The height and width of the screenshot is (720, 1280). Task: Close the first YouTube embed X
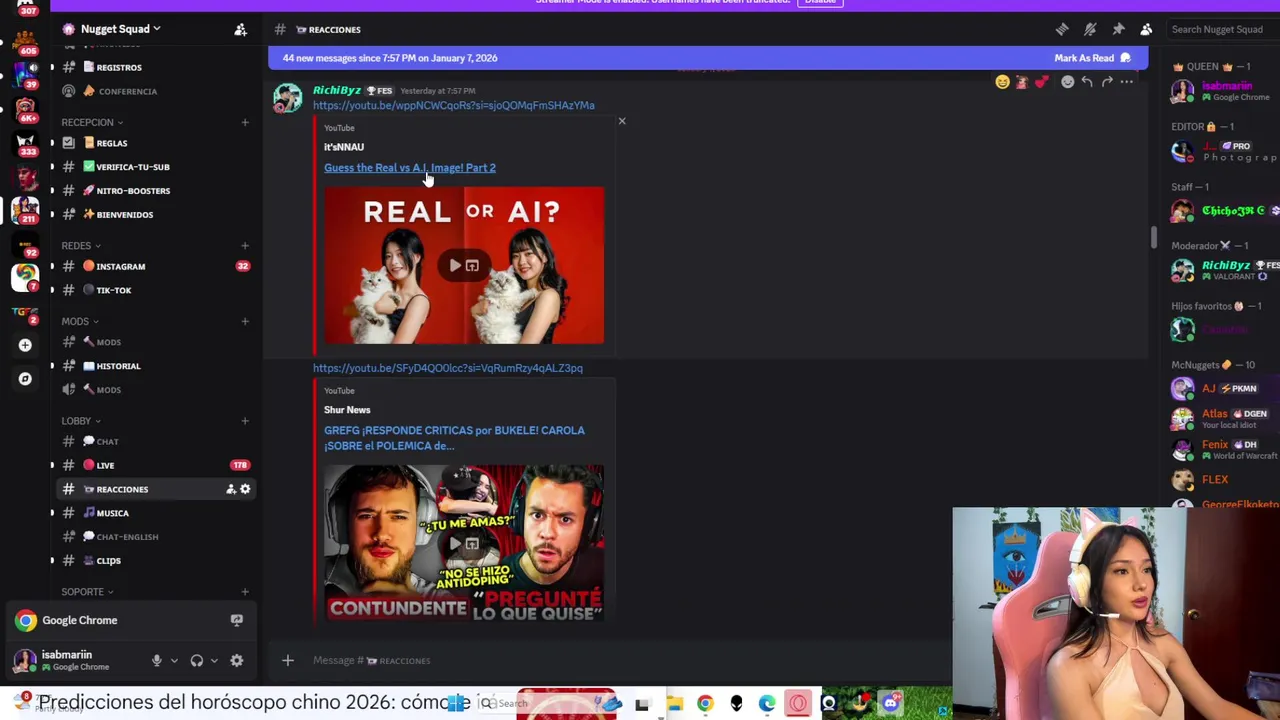pyautogui.click(x=622, y=121)
